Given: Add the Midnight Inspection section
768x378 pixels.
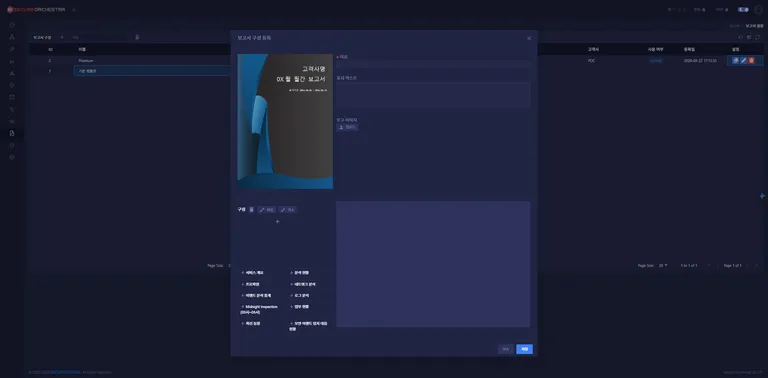Looking at the screenshot, I should tap(259, 309).
